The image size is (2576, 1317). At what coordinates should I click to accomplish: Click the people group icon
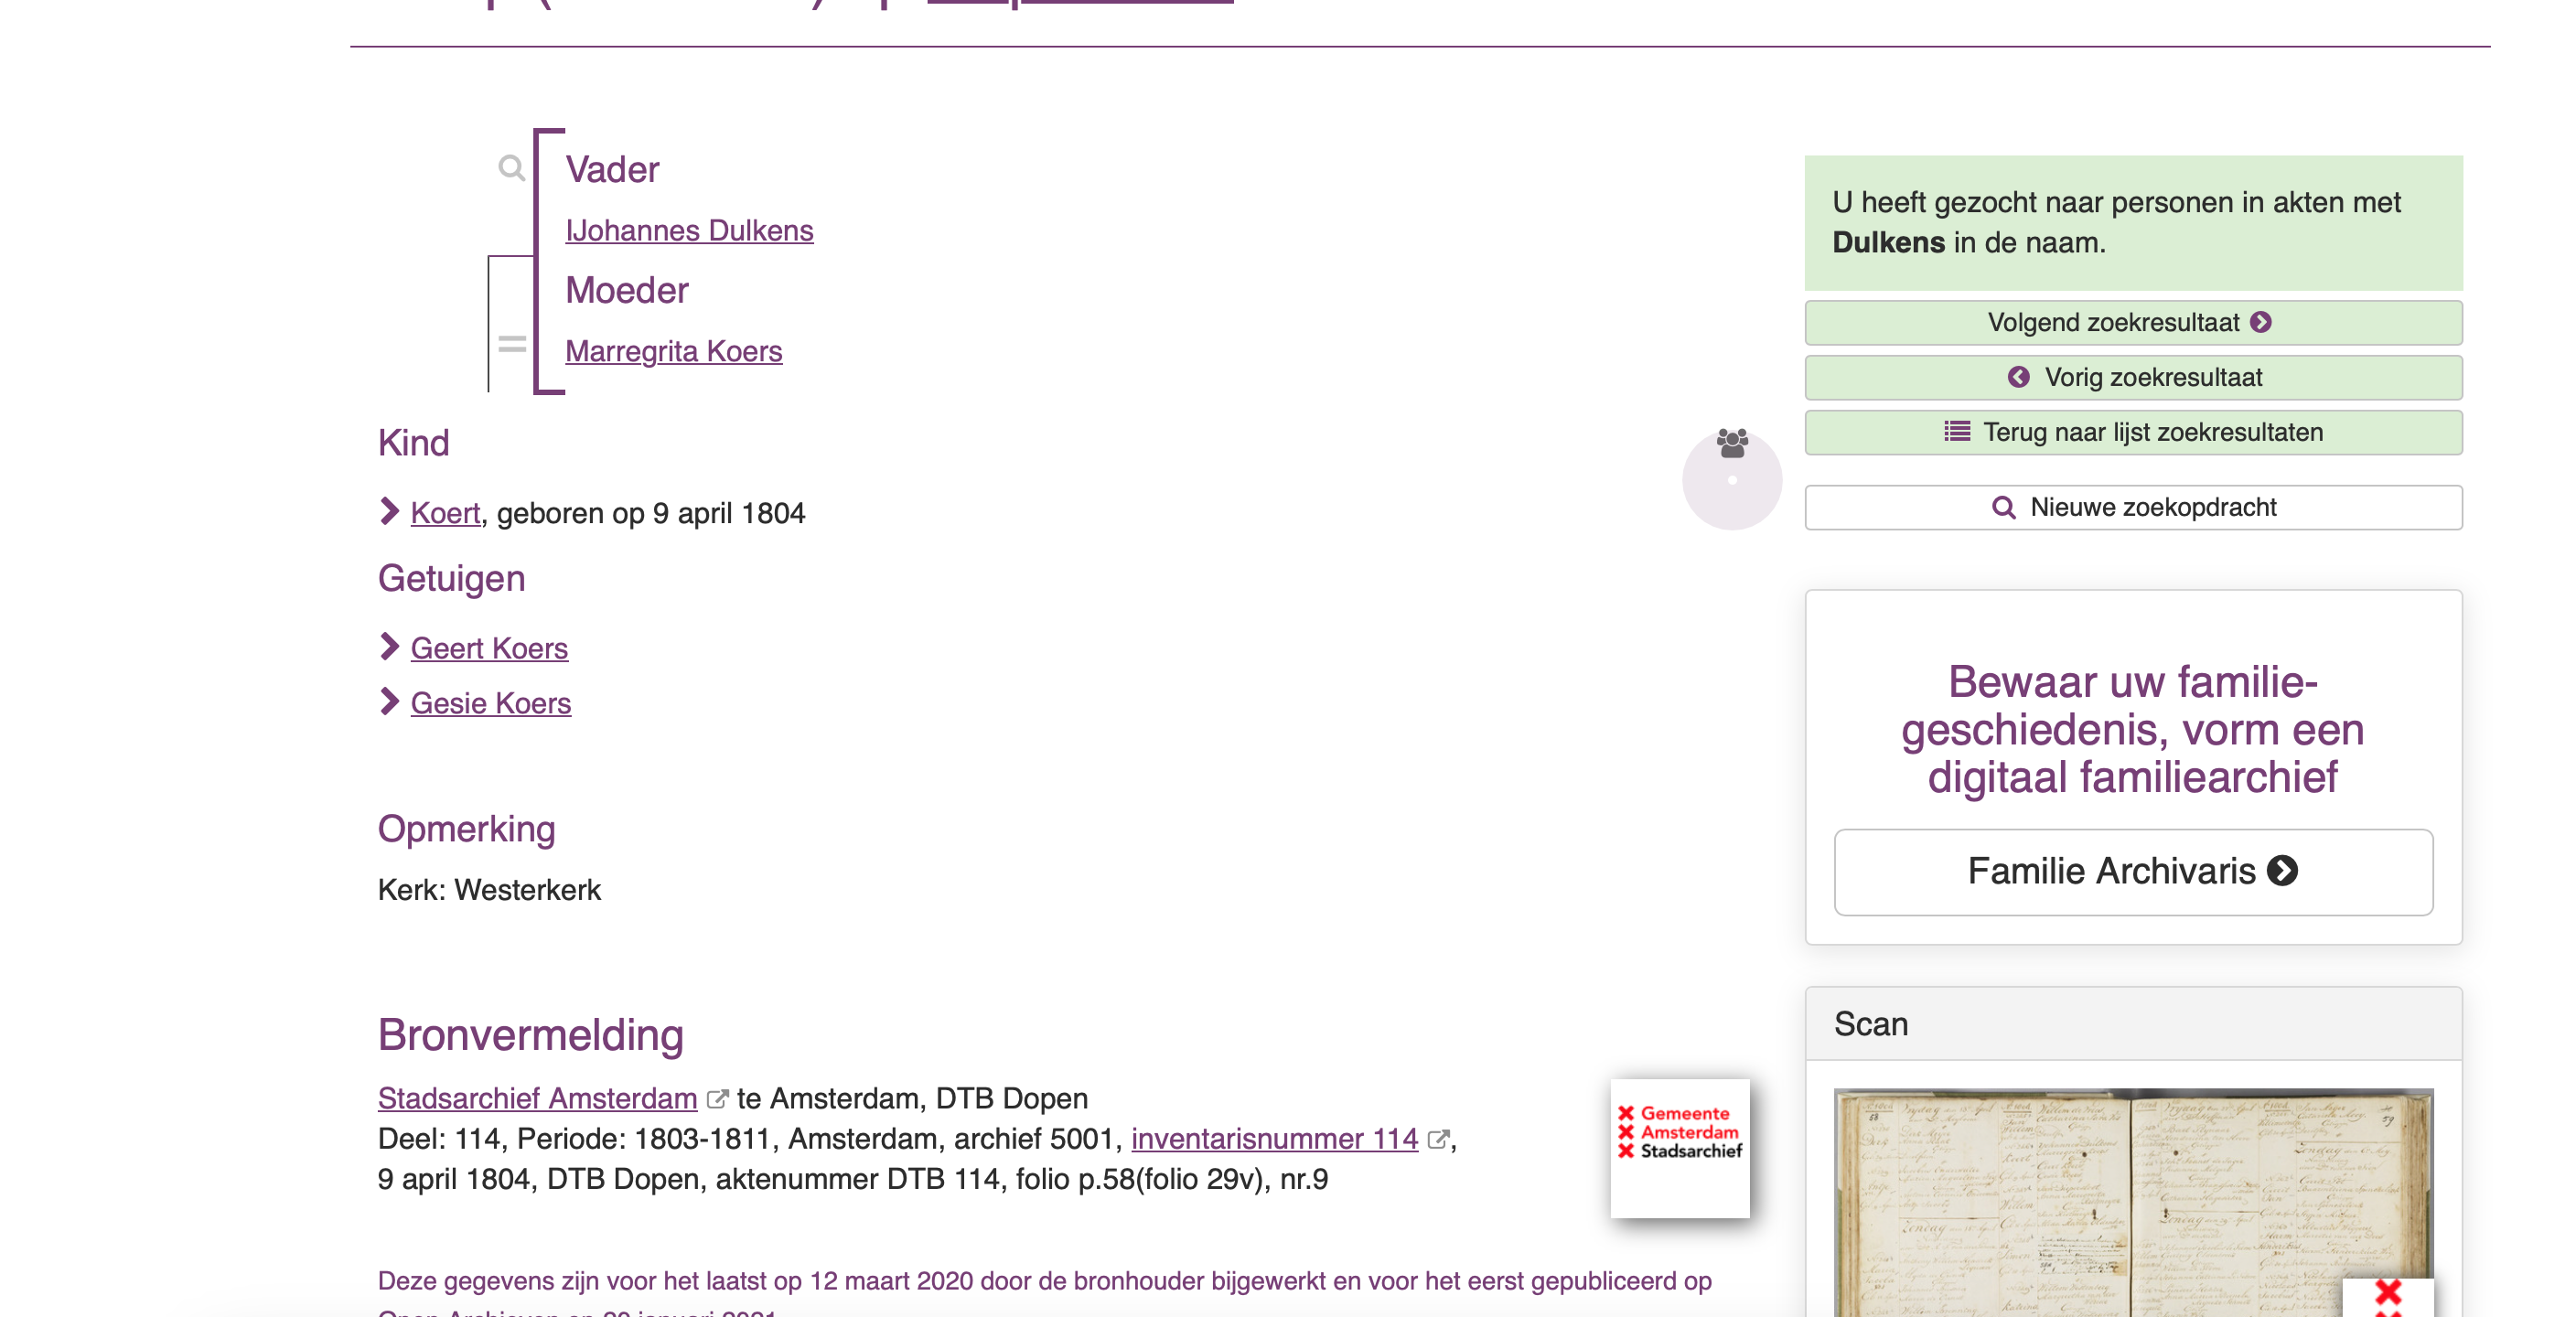[1732, 443]
